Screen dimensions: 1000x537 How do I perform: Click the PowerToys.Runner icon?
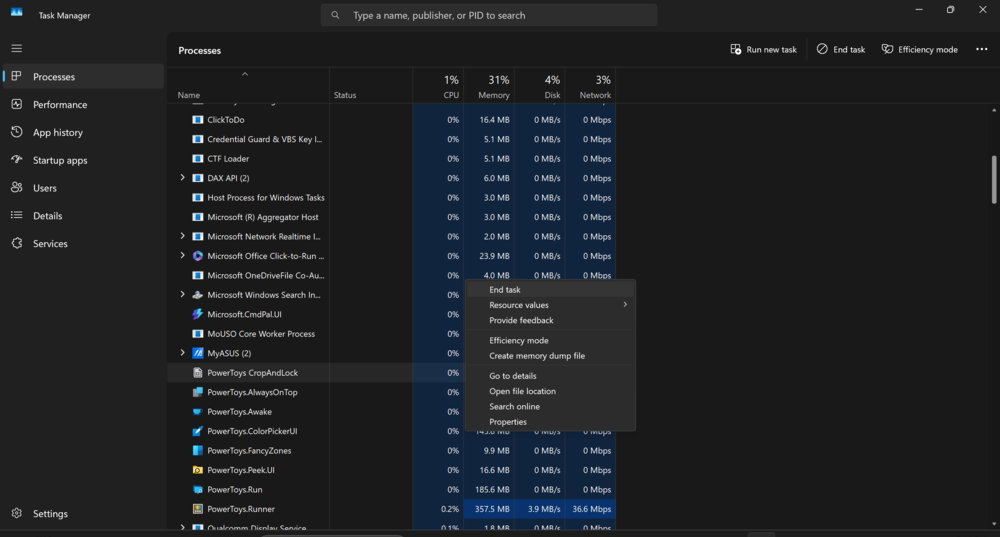(198, 509)
